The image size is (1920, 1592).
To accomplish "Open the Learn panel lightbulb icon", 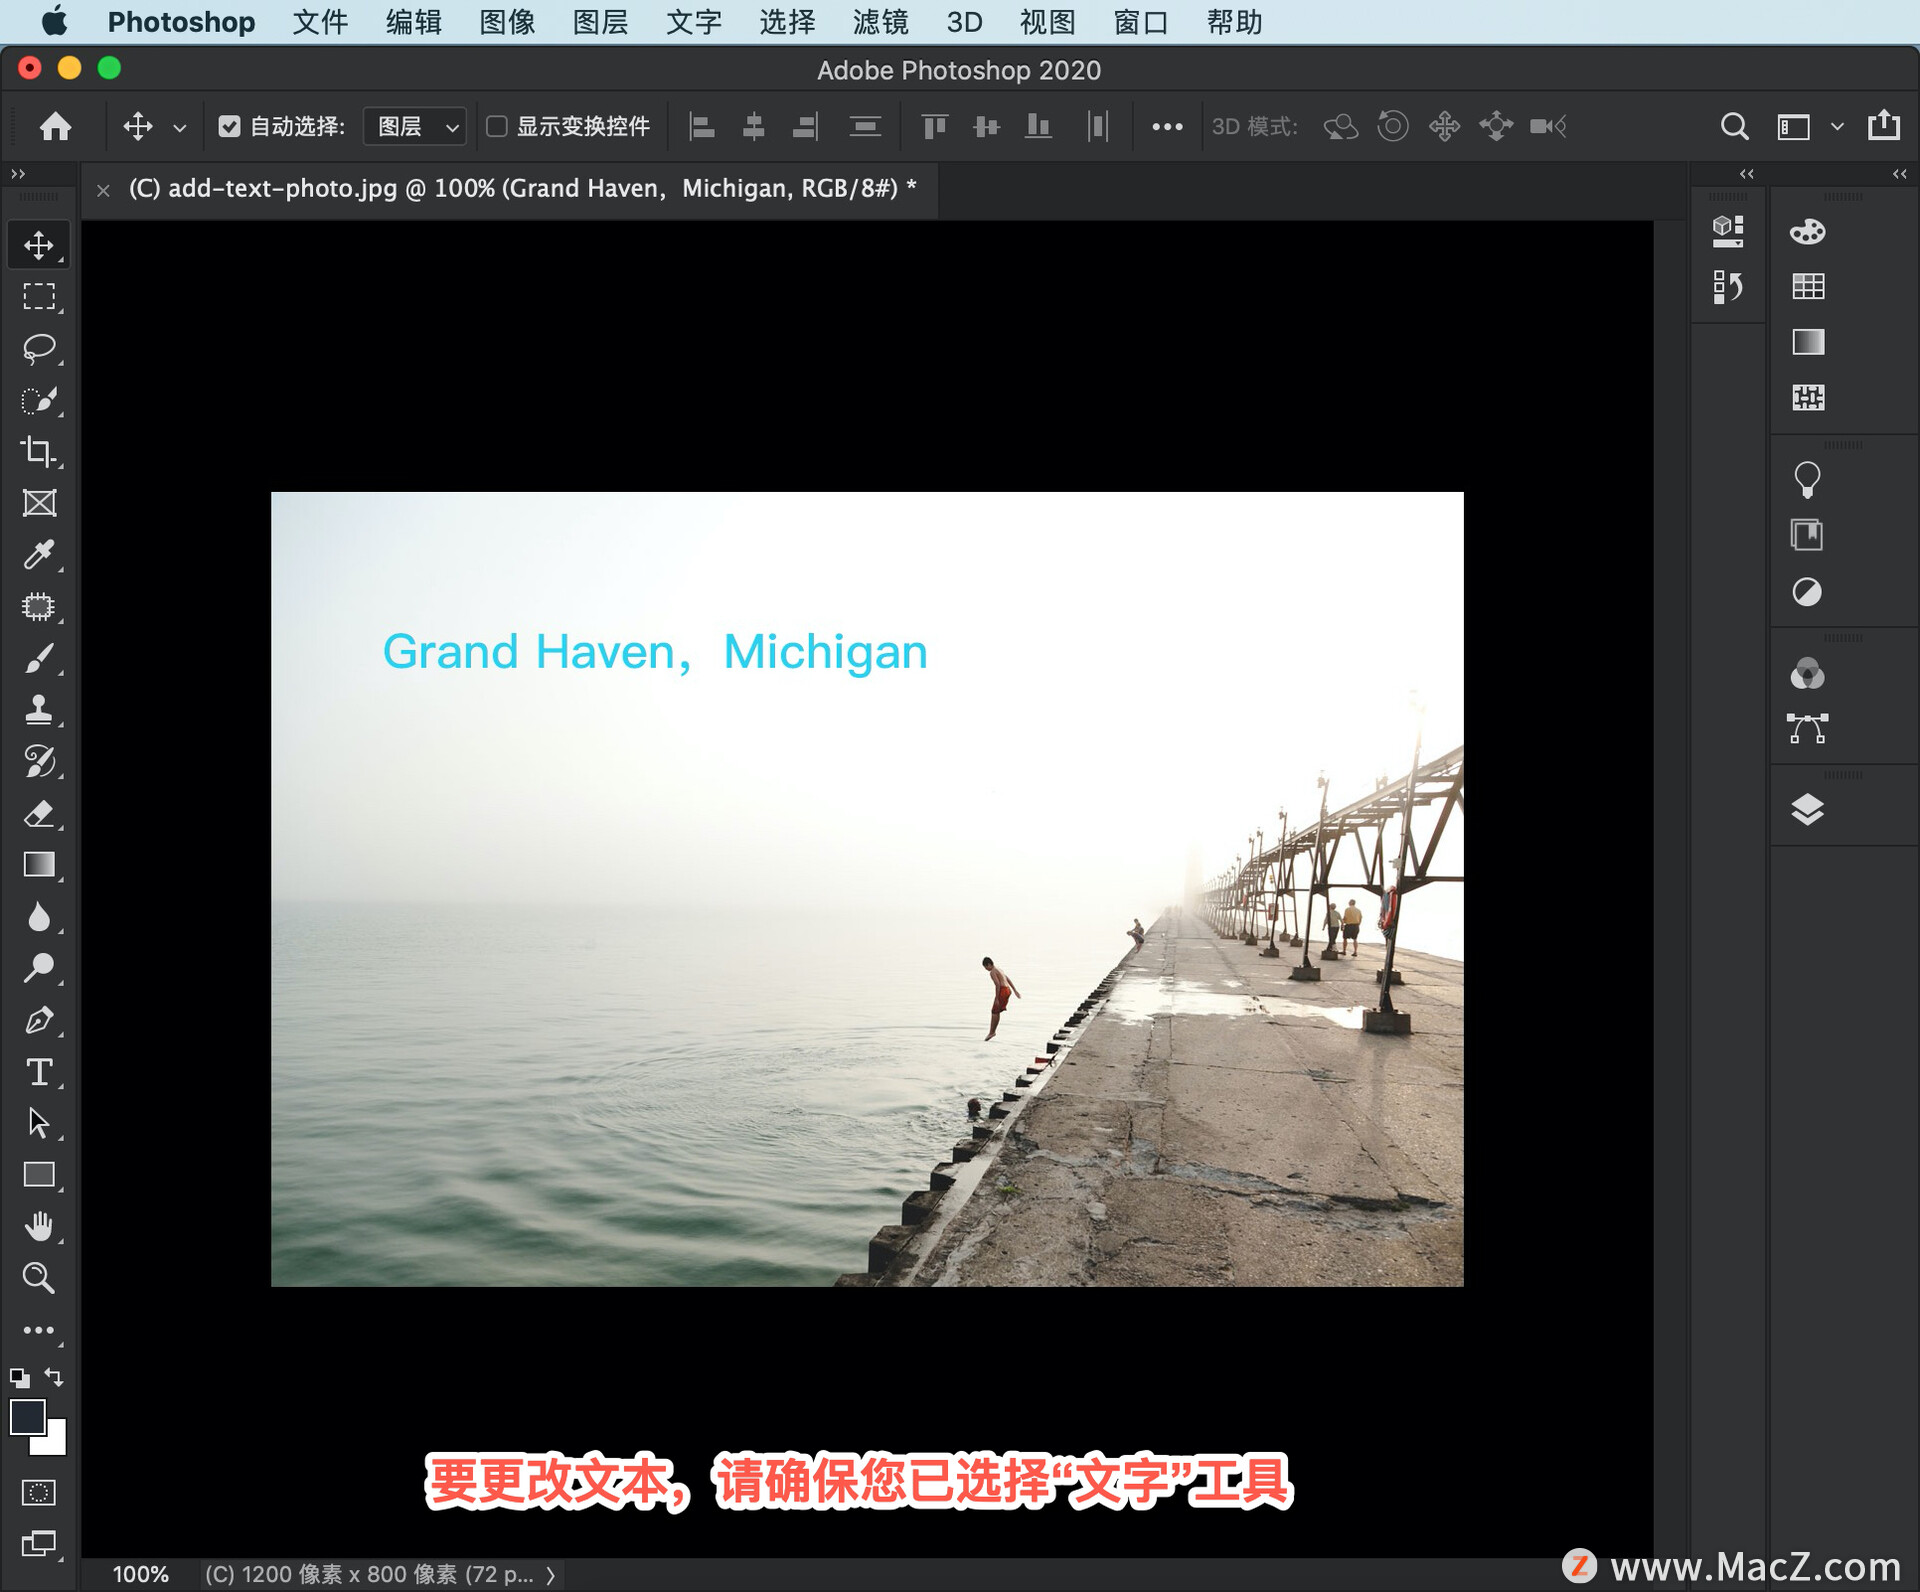I will pos(1807,480).
